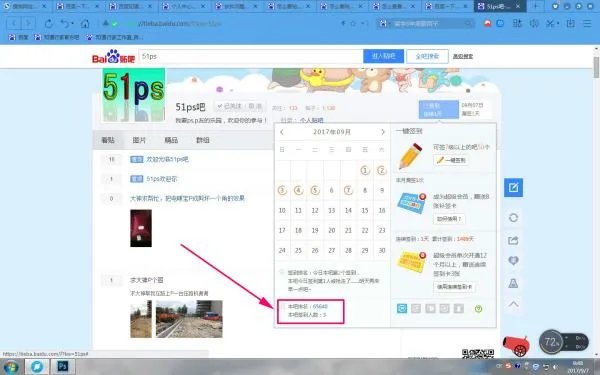Click the 全吧搜索 button
This screenshot has width=600, height=375.
point(427,56)
